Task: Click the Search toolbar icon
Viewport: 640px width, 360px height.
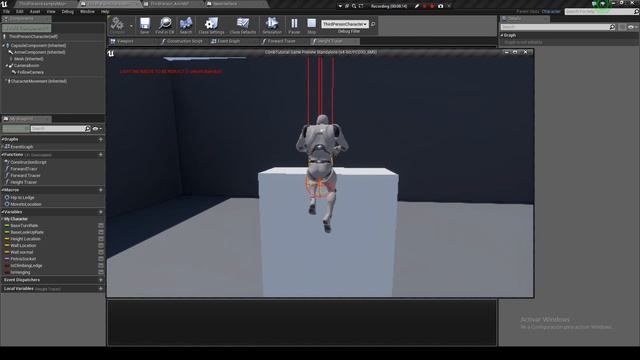Action: pyautogui.click(x=186, y=25)
